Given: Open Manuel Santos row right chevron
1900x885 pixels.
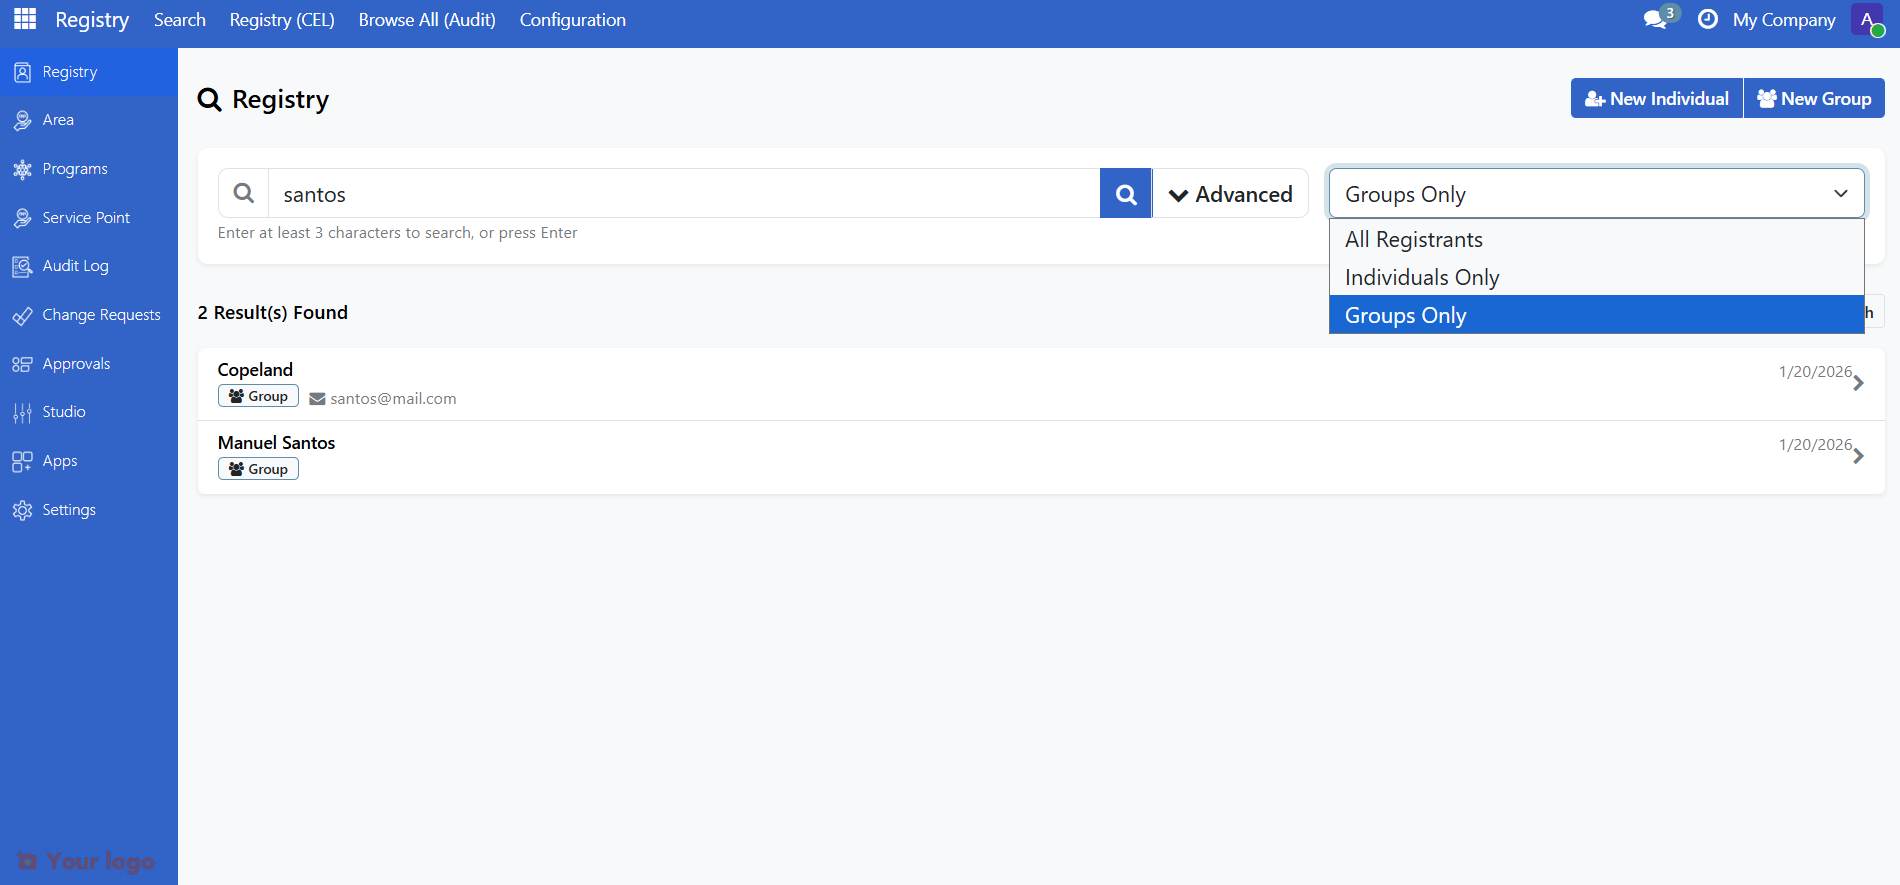Looking at the screenshot, I should pos(1858,456).
